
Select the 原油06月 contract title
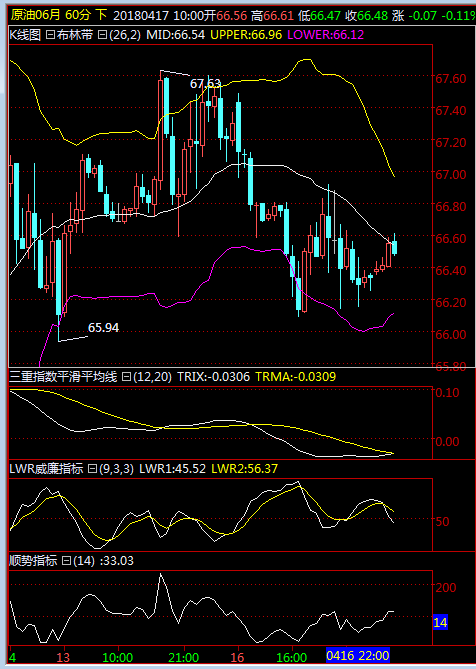pos(36,15)
